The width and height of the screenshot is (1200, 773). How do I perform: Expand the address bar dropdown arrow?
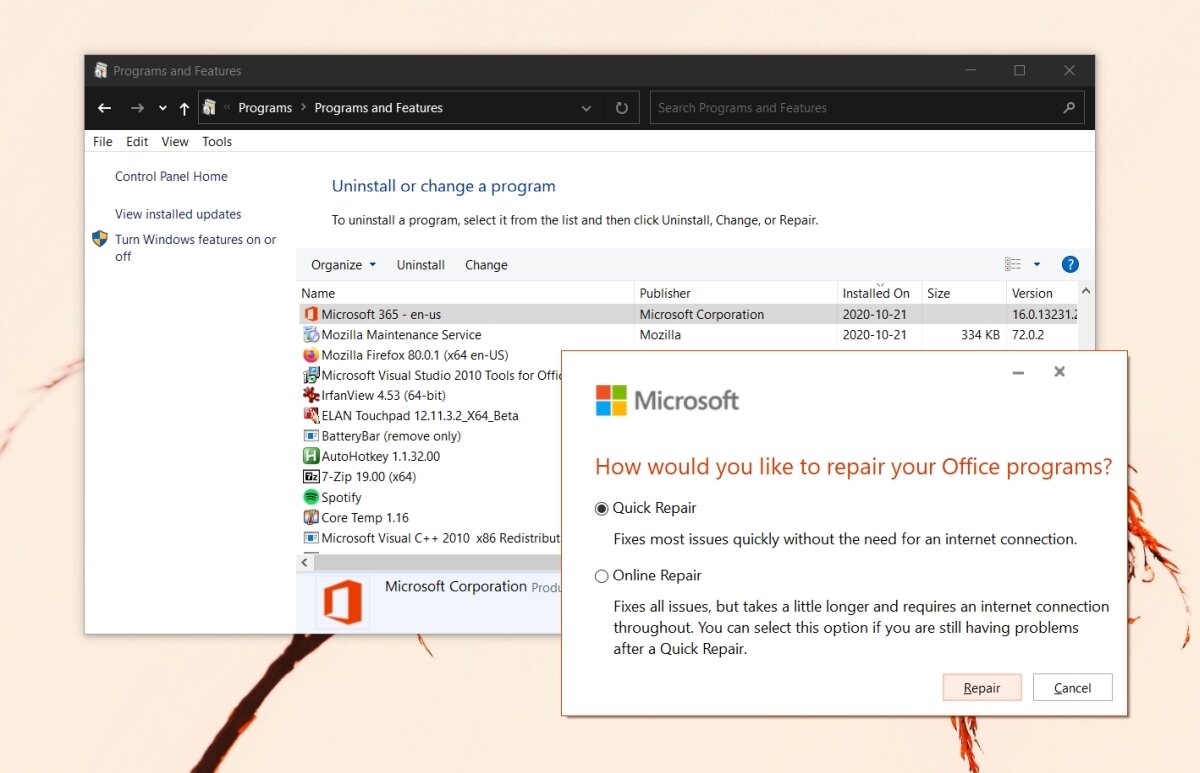click(x=586, y=107)
